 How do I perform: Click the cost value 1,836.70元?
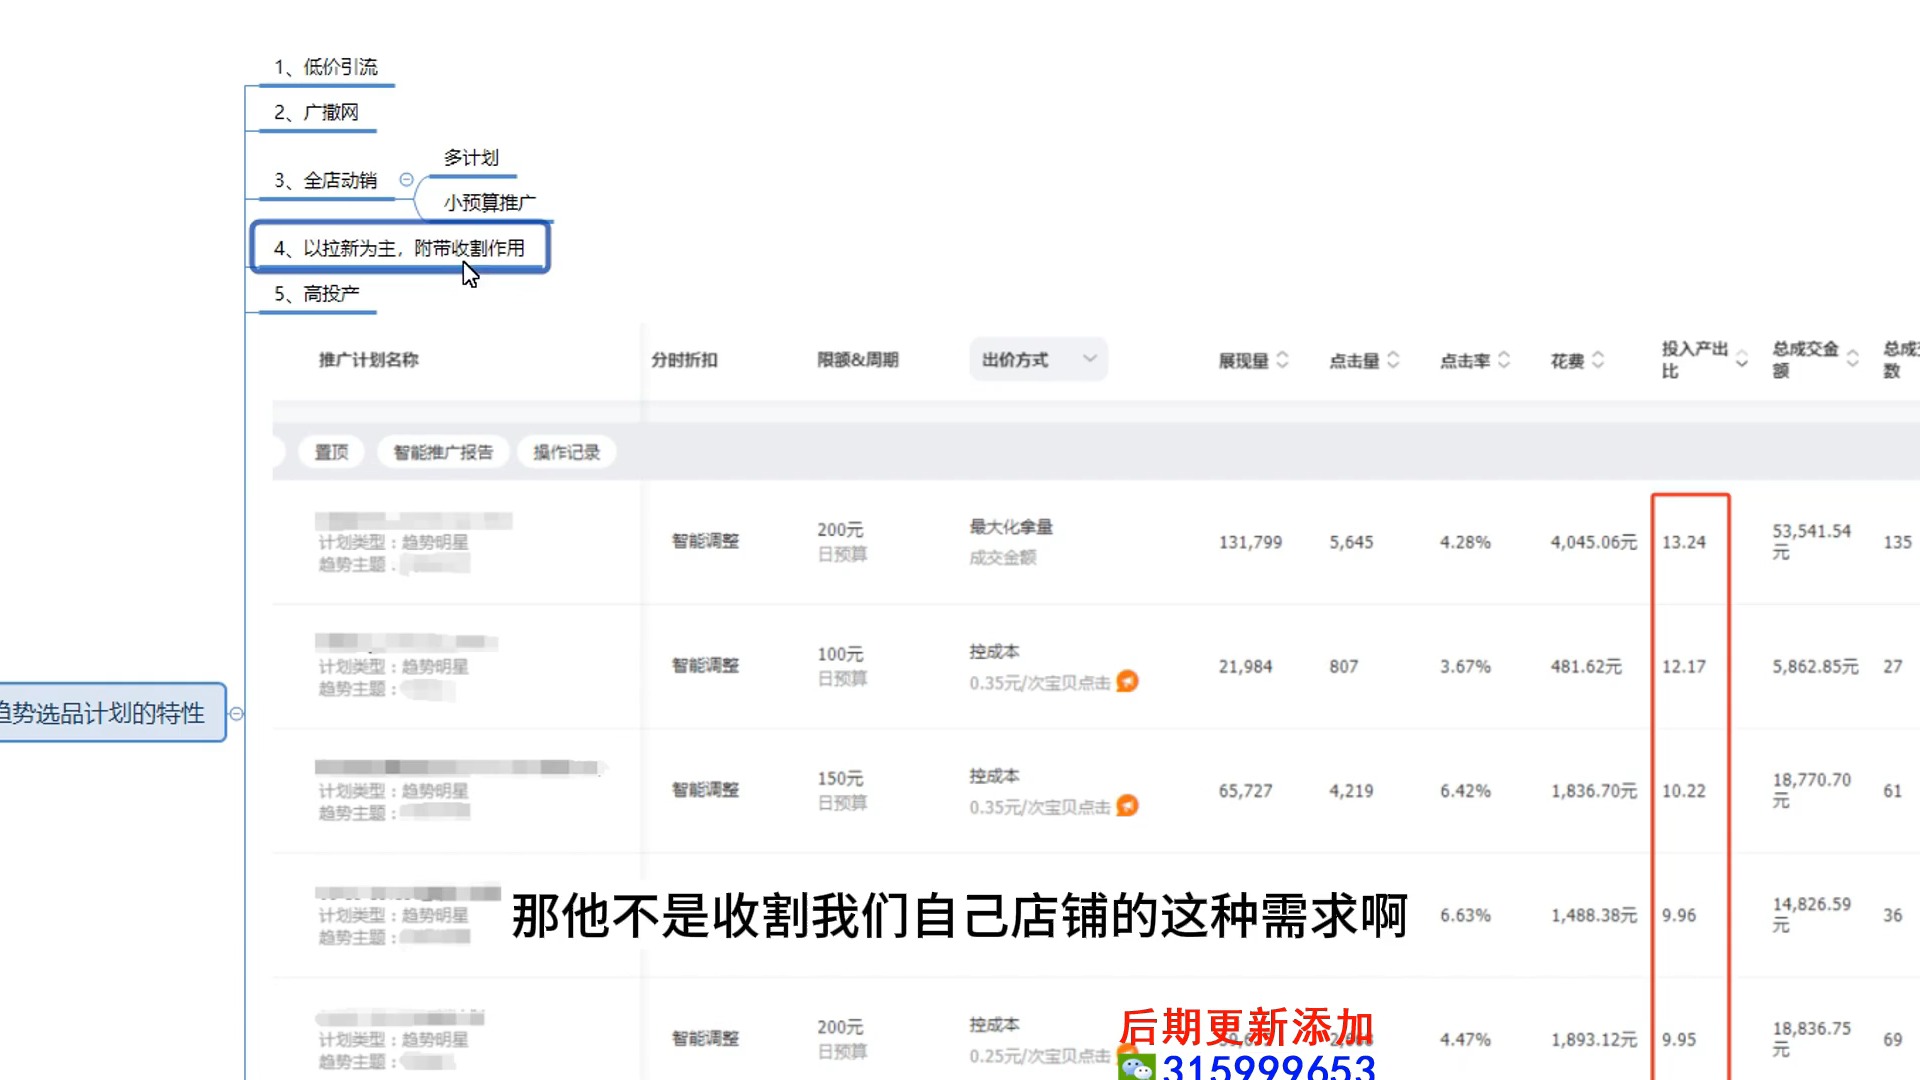click(1594, 791)
